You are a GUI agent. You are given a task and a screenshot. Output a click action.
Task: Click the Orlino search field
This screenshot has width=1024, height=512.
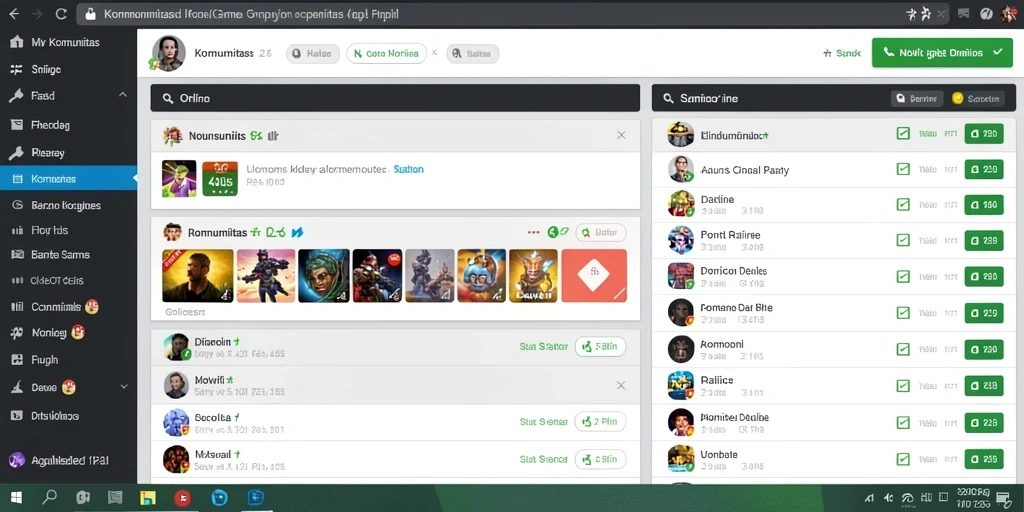click(x=395, y=98)
